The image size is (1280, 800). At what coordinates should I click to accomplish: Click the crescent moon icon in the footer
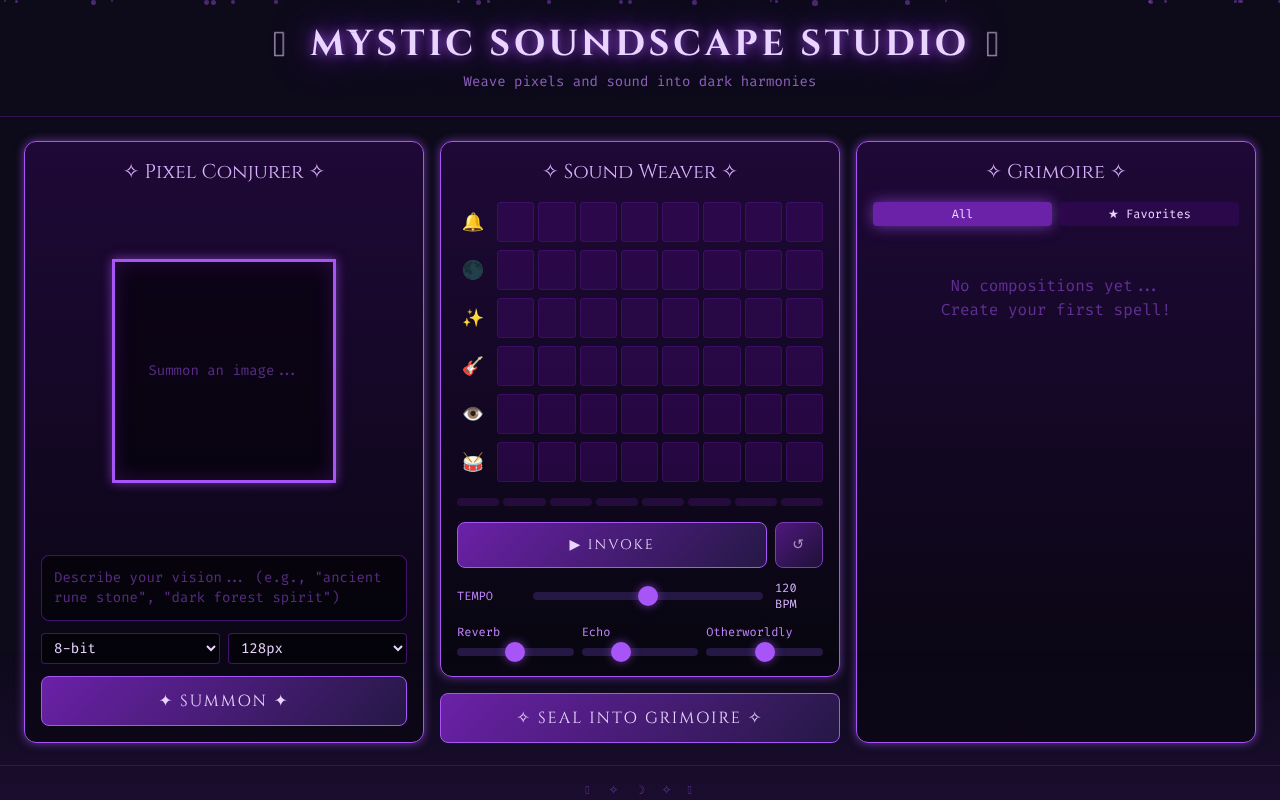(x=640, y=789)
